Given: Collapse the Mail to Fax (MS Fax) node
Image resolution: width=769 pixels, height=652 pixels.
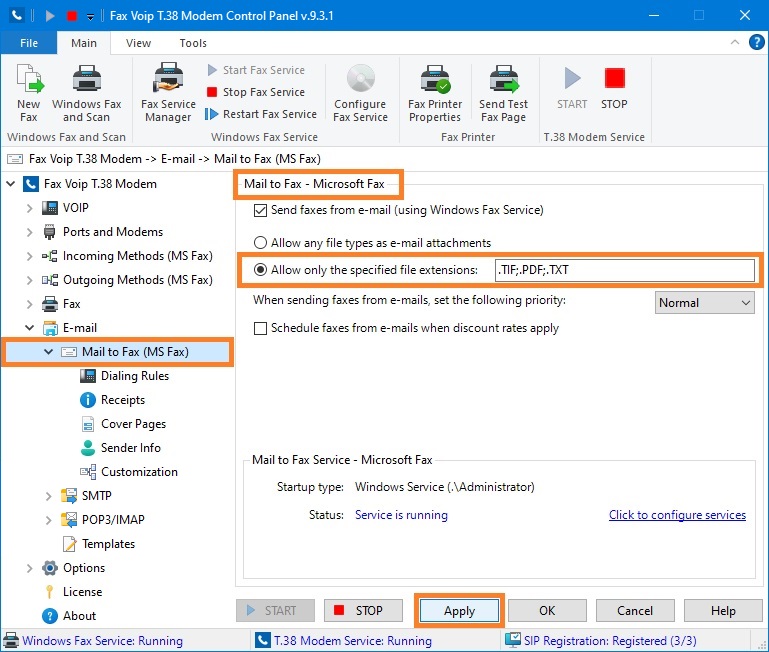Looking at the screenshot, I should pos(49,352).
